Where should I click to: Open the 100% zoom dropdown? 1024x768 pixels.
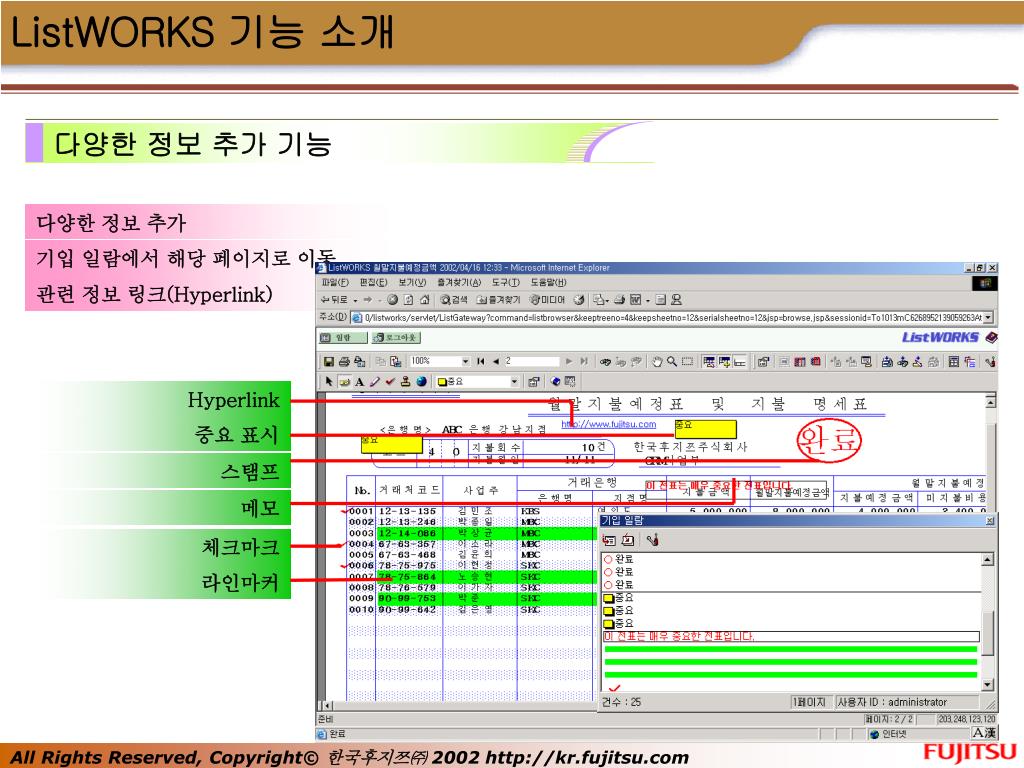pos(465,361)
